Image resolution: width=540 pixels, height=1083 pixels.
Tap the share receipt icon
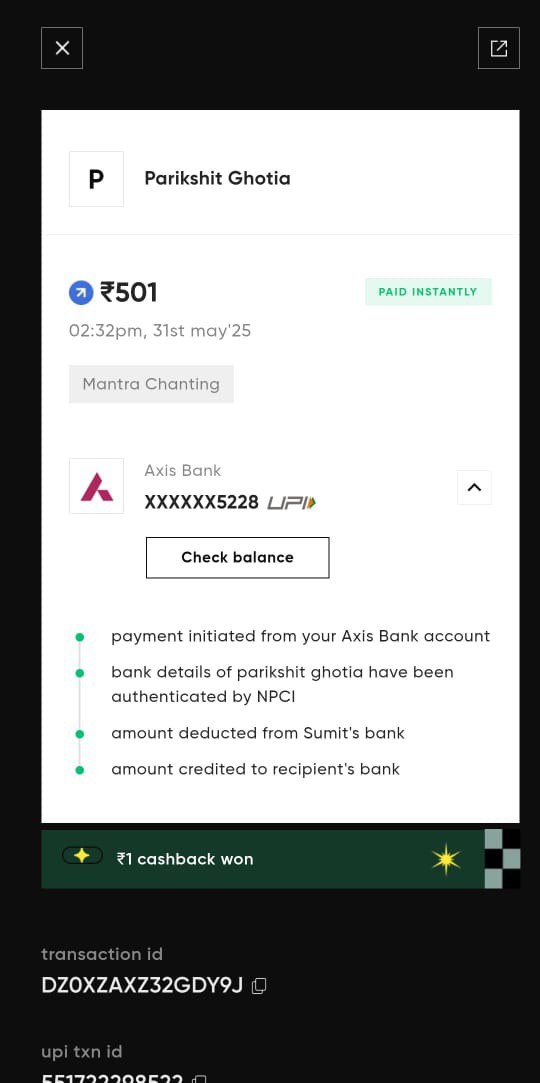(x=499, y=48)
